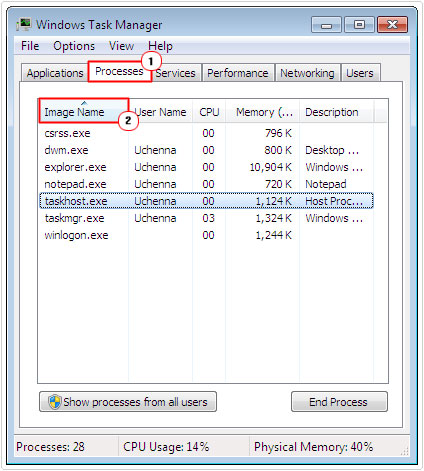Select the notepad.exe process row
The width and height of the screenshot is (424, 471).
pyautogui.click(x=206, y=184)
